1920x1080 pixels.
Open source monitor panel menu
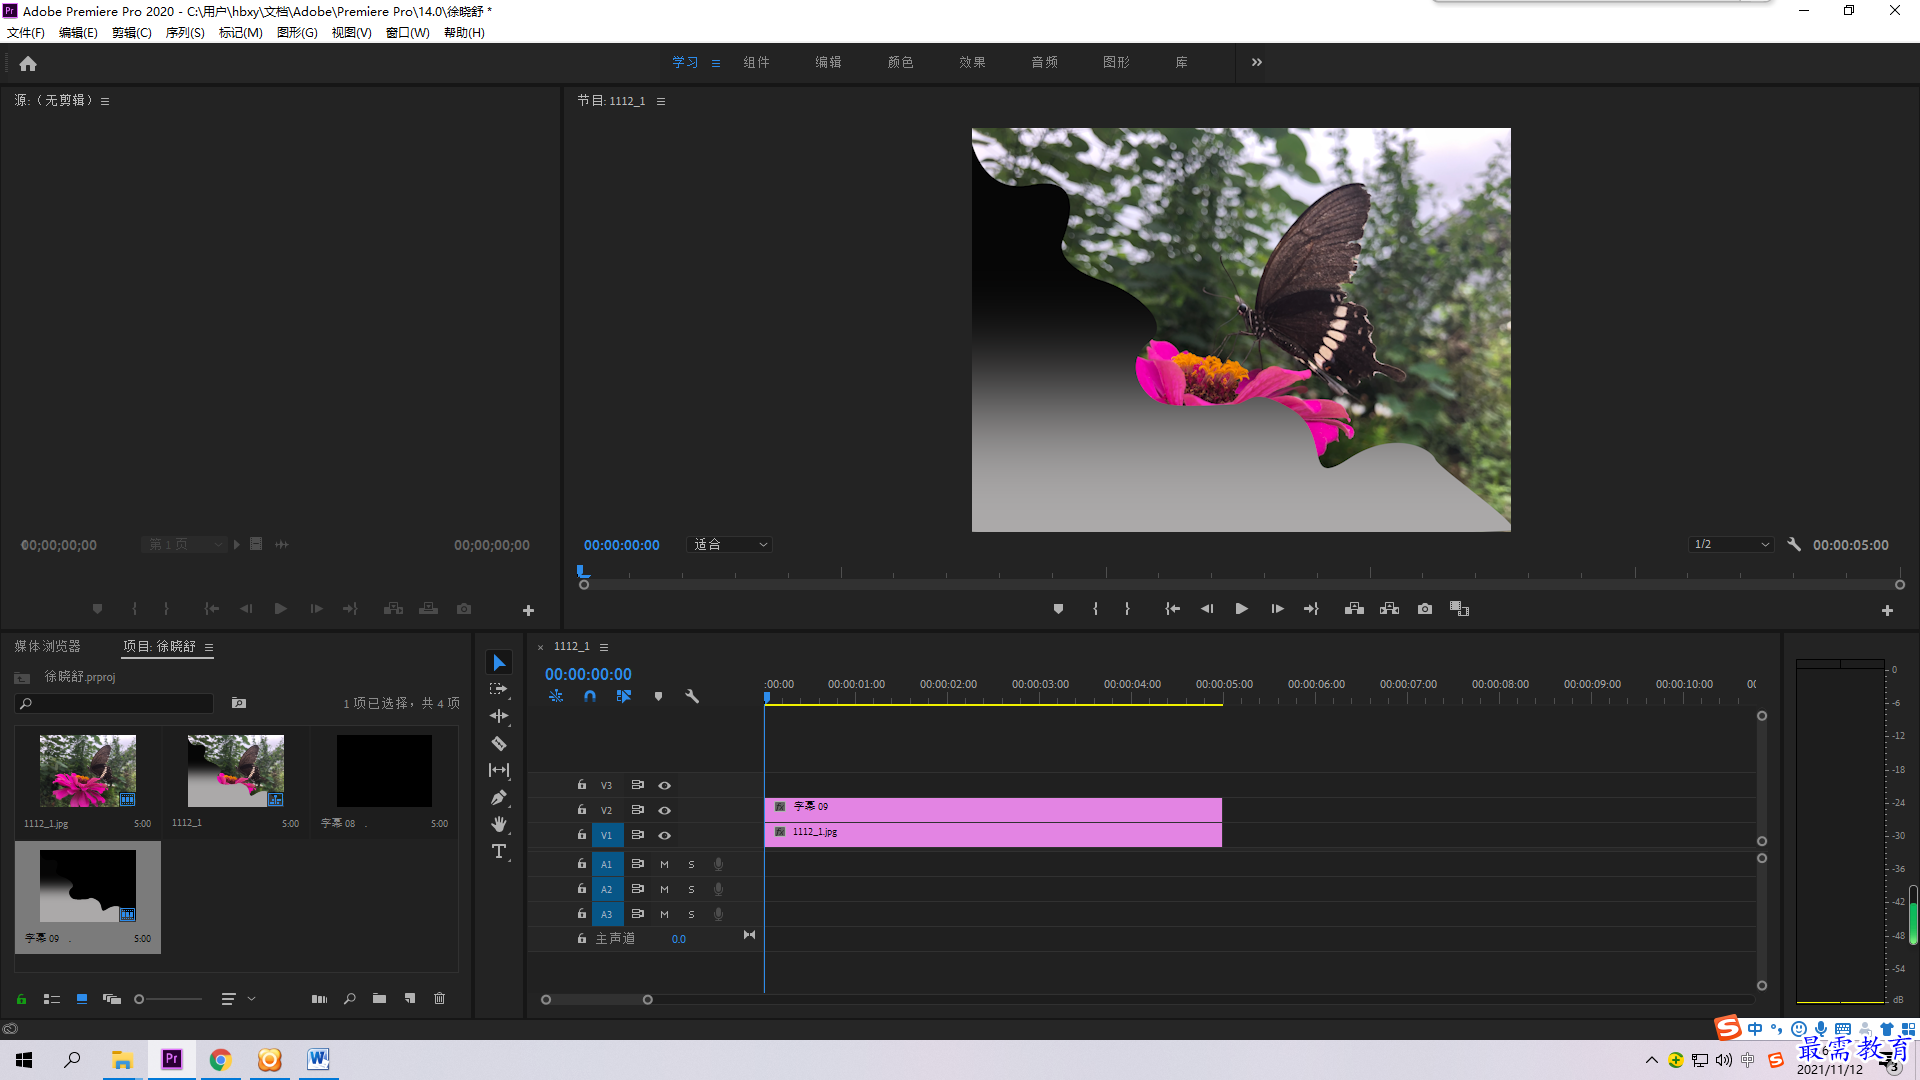click(x=105, y=101)
